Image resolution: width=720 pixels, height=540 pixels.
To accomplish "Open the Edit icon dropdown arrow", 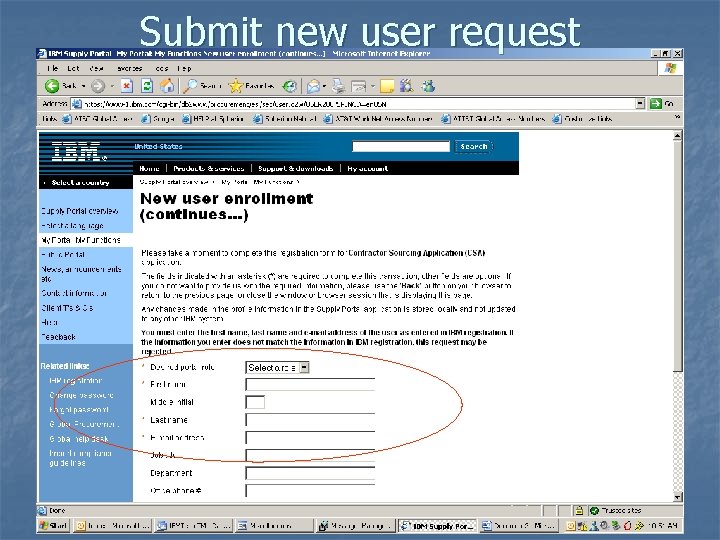I will pos(372,86).
